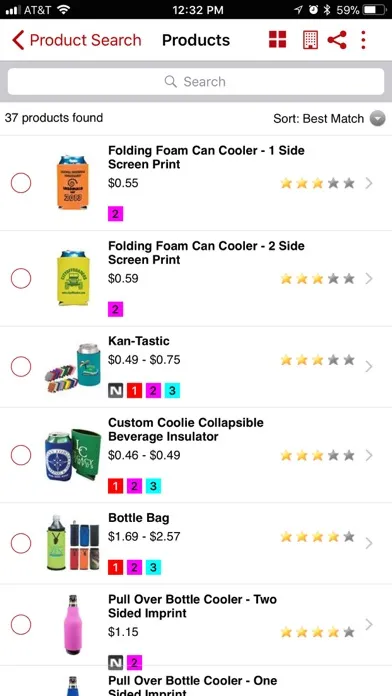The width and height of the screenshot is (392, 696).
Task: Tap the Bottle Bag product thumbnail
Action: pyautogui.click(x=73, y=542)
